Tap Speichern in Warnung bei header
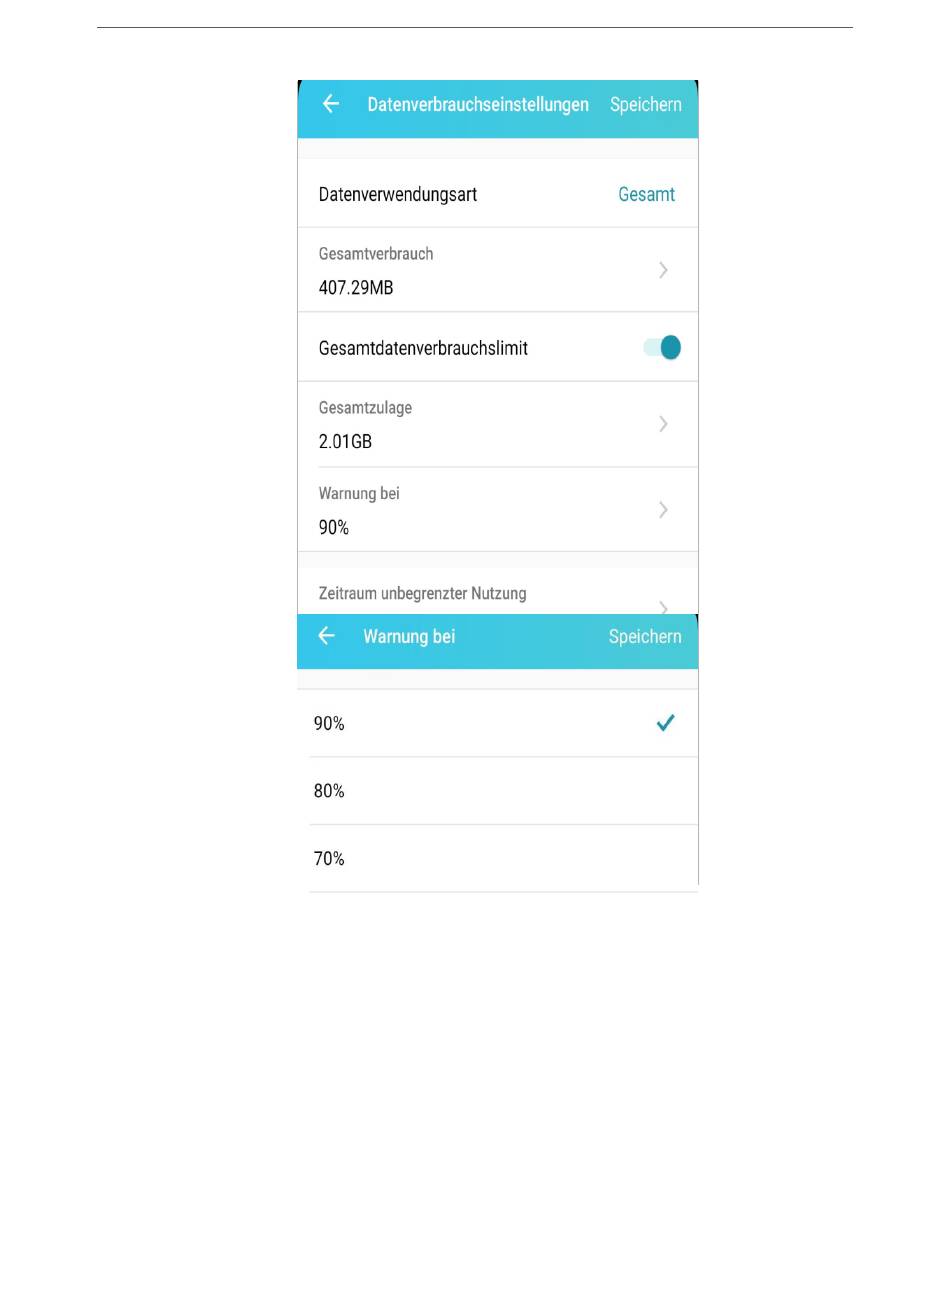Screen dimensions: 950x1290 [645, 636]
